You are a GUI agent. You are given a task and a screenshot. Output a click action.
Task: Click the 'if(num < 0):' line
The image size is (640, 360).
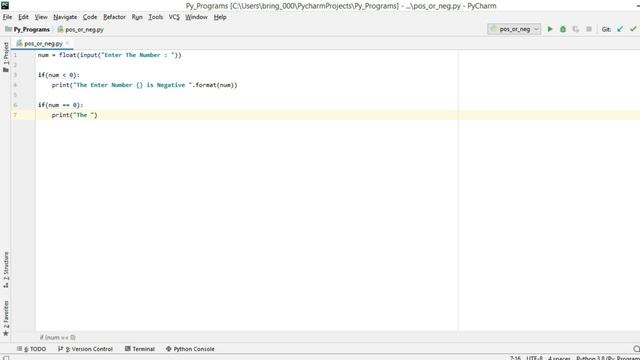click(59, 75)
